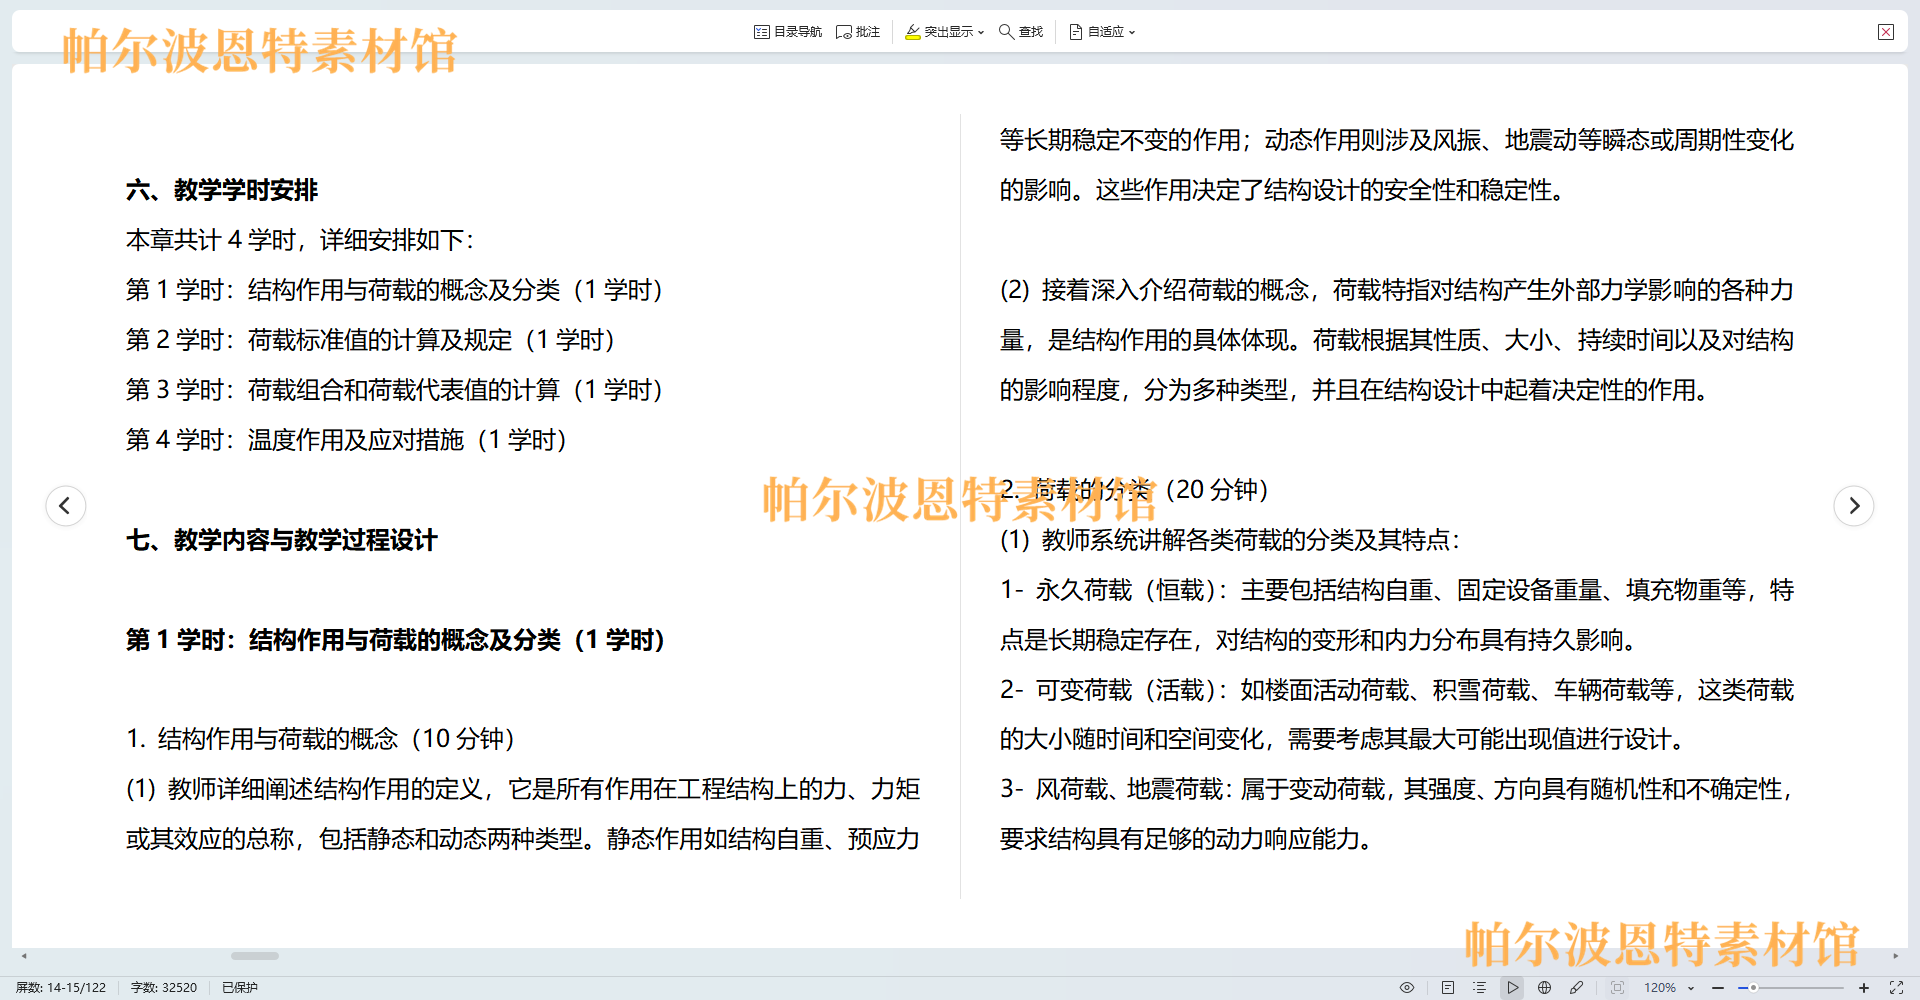Click the line starting 3- 风荷载、地震荷载
This screenshot has height=1000, width=1920.
click(x=1397, y=789)
